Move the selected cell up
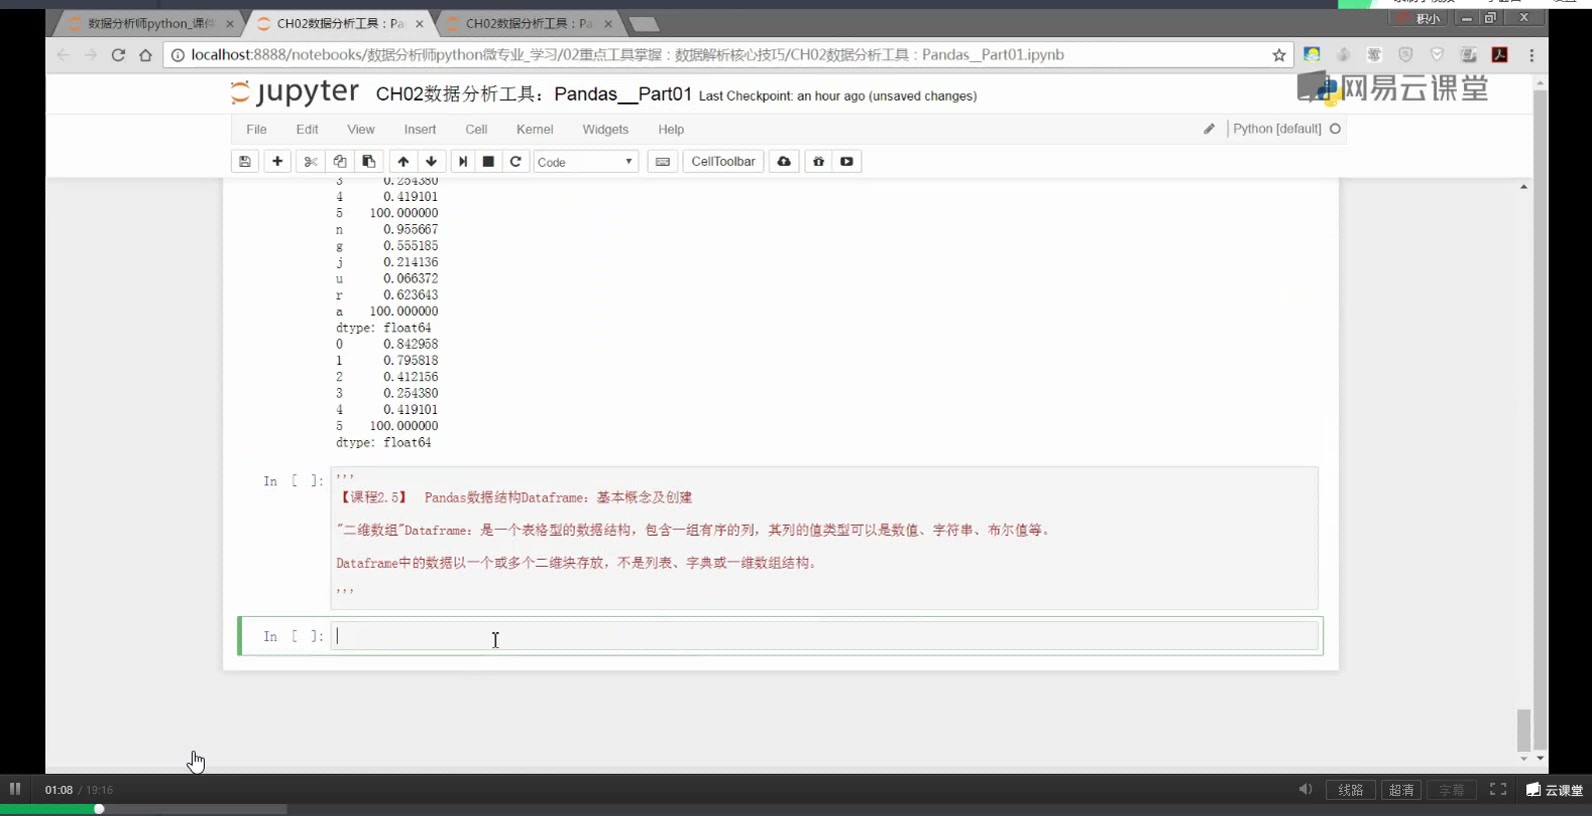1592x816 pixels. tap(403, 161)
